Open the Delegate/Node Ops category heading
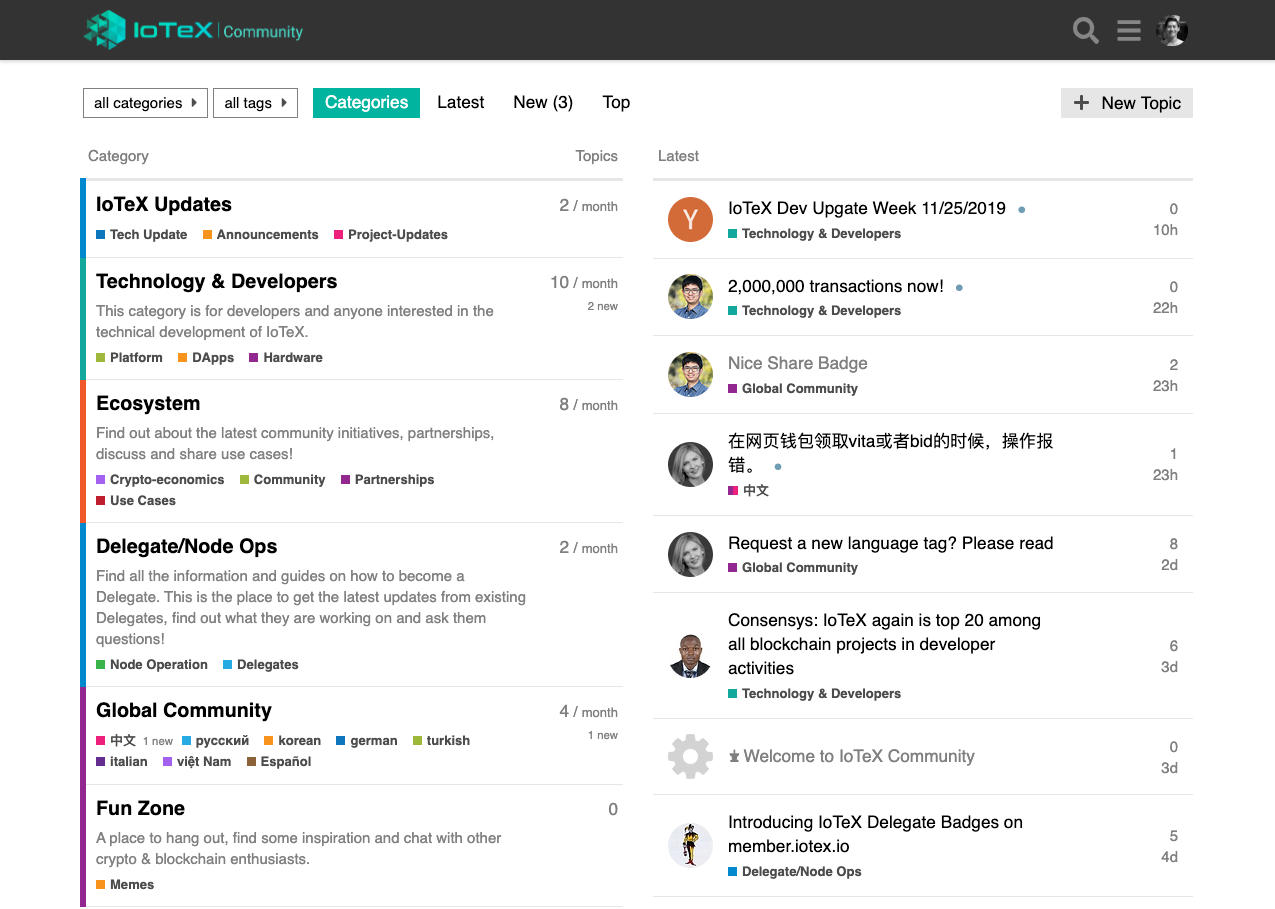This screenshot has width=1275, height=909. point(186,546)
